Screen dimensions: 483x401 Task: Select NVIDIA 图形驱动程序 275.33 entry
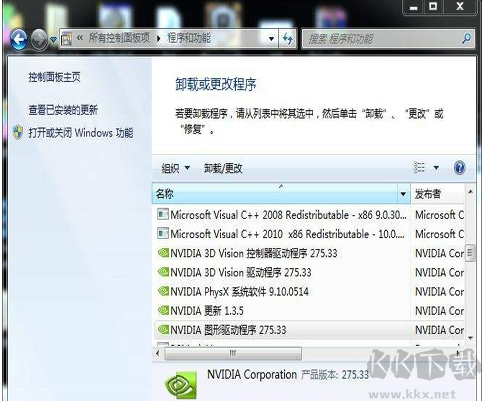tap(281, 330)
